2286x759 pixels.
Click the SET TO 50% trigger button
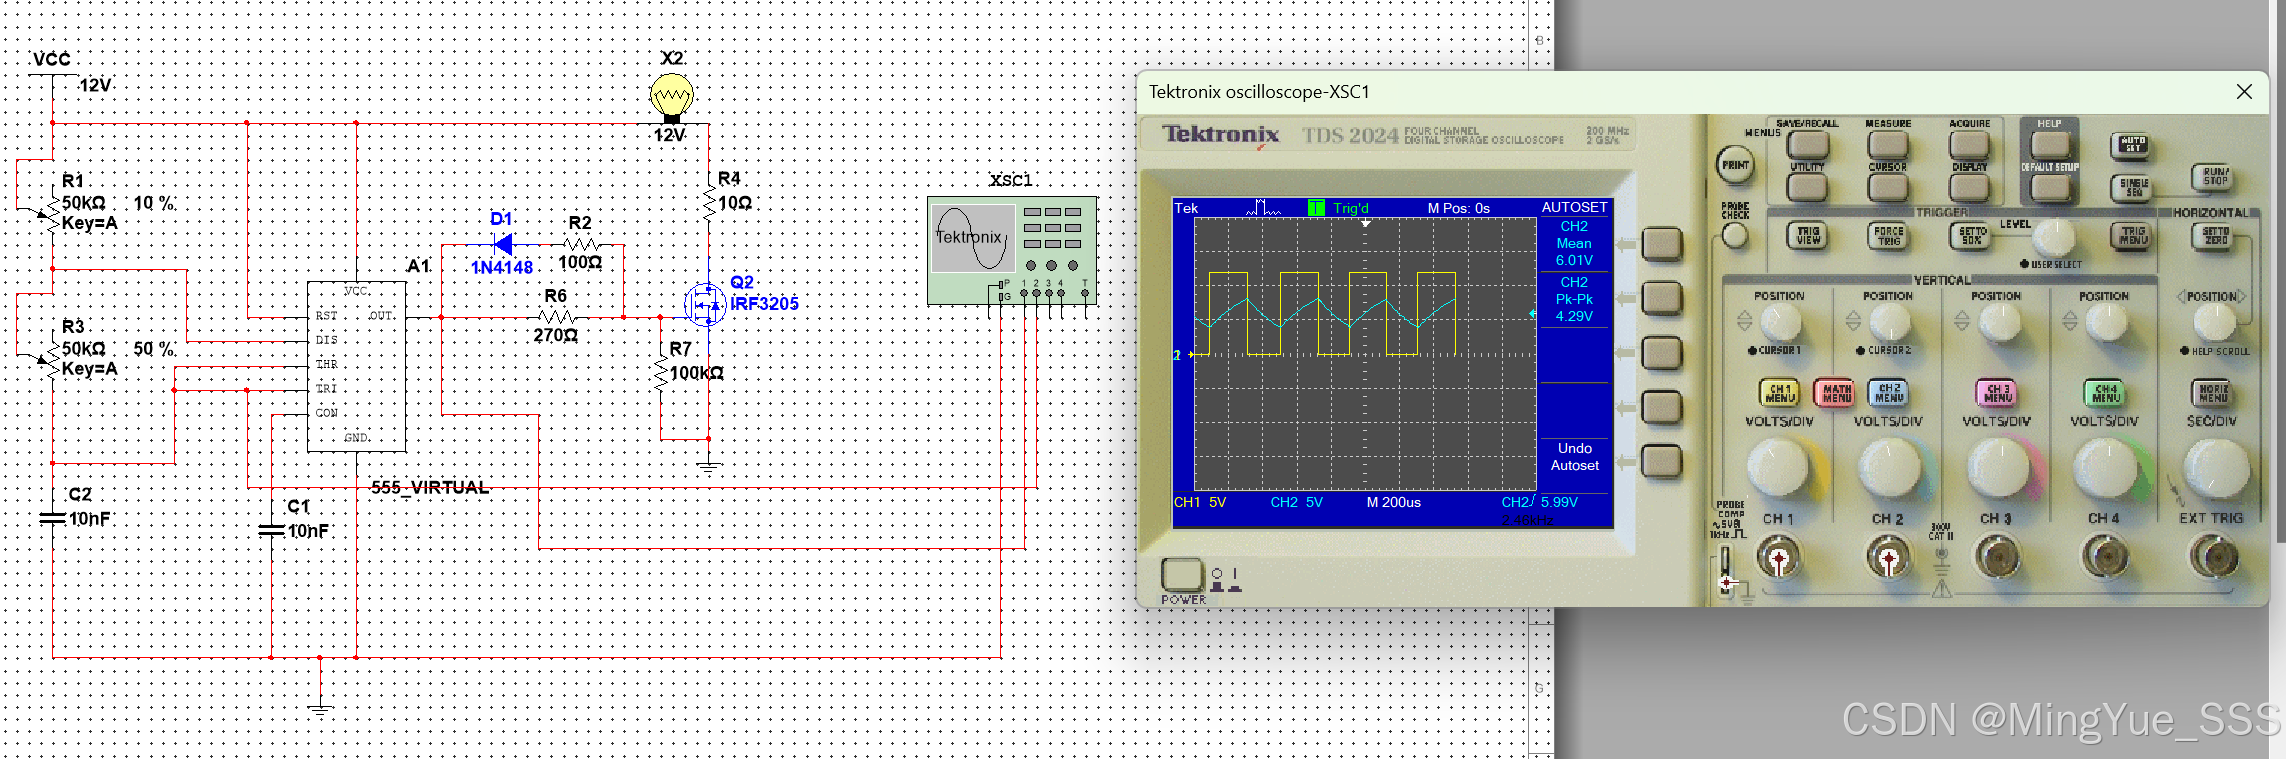click(x=1970, y=235)
